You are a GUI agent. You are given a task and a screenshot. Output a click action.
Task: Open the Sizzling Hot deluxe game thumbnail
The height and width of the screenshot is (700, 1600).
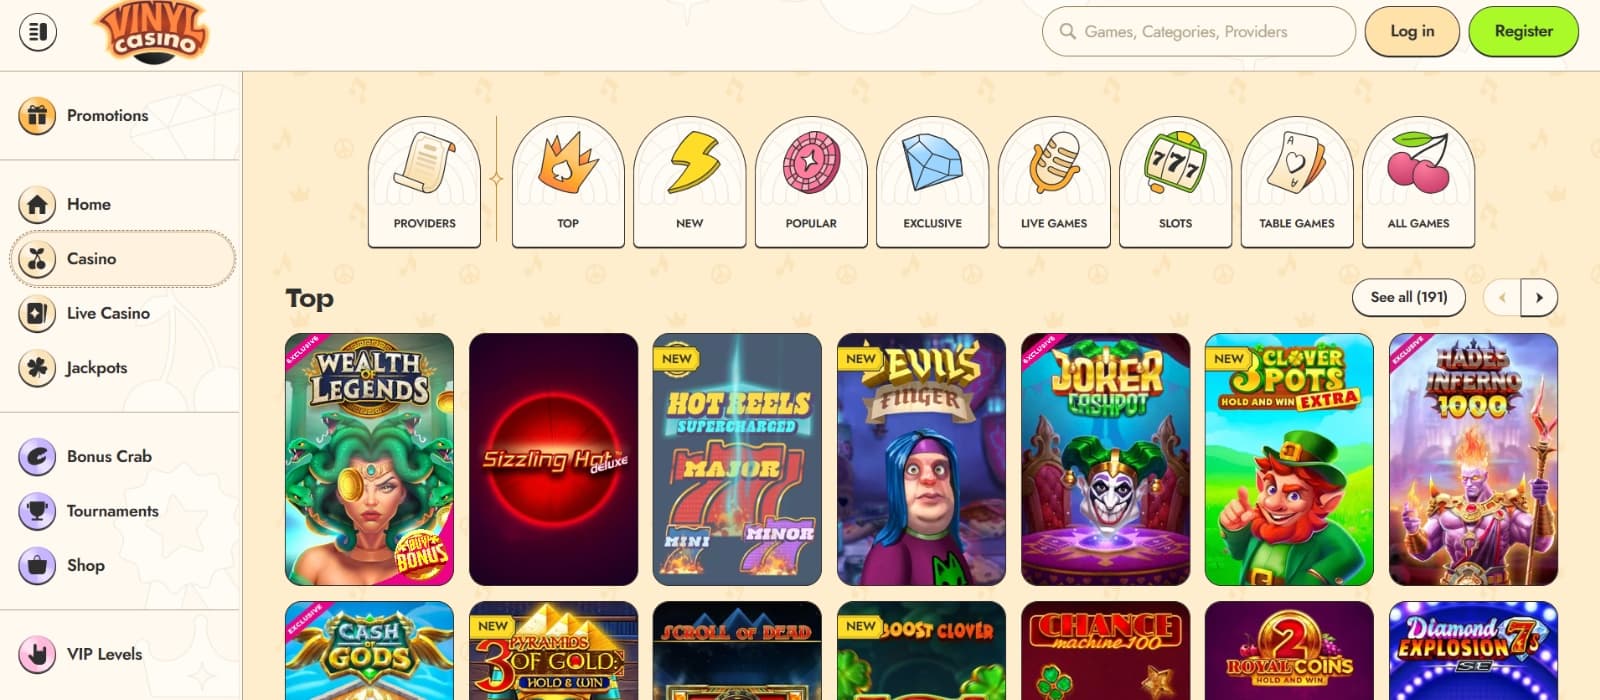coord(553,459)
